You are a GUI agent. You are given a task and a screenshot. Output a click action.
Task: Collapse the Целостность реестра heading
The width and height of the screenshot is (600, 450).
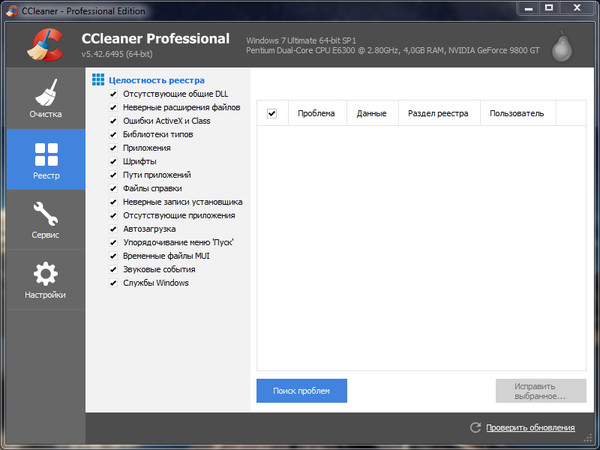pos(149,80)
